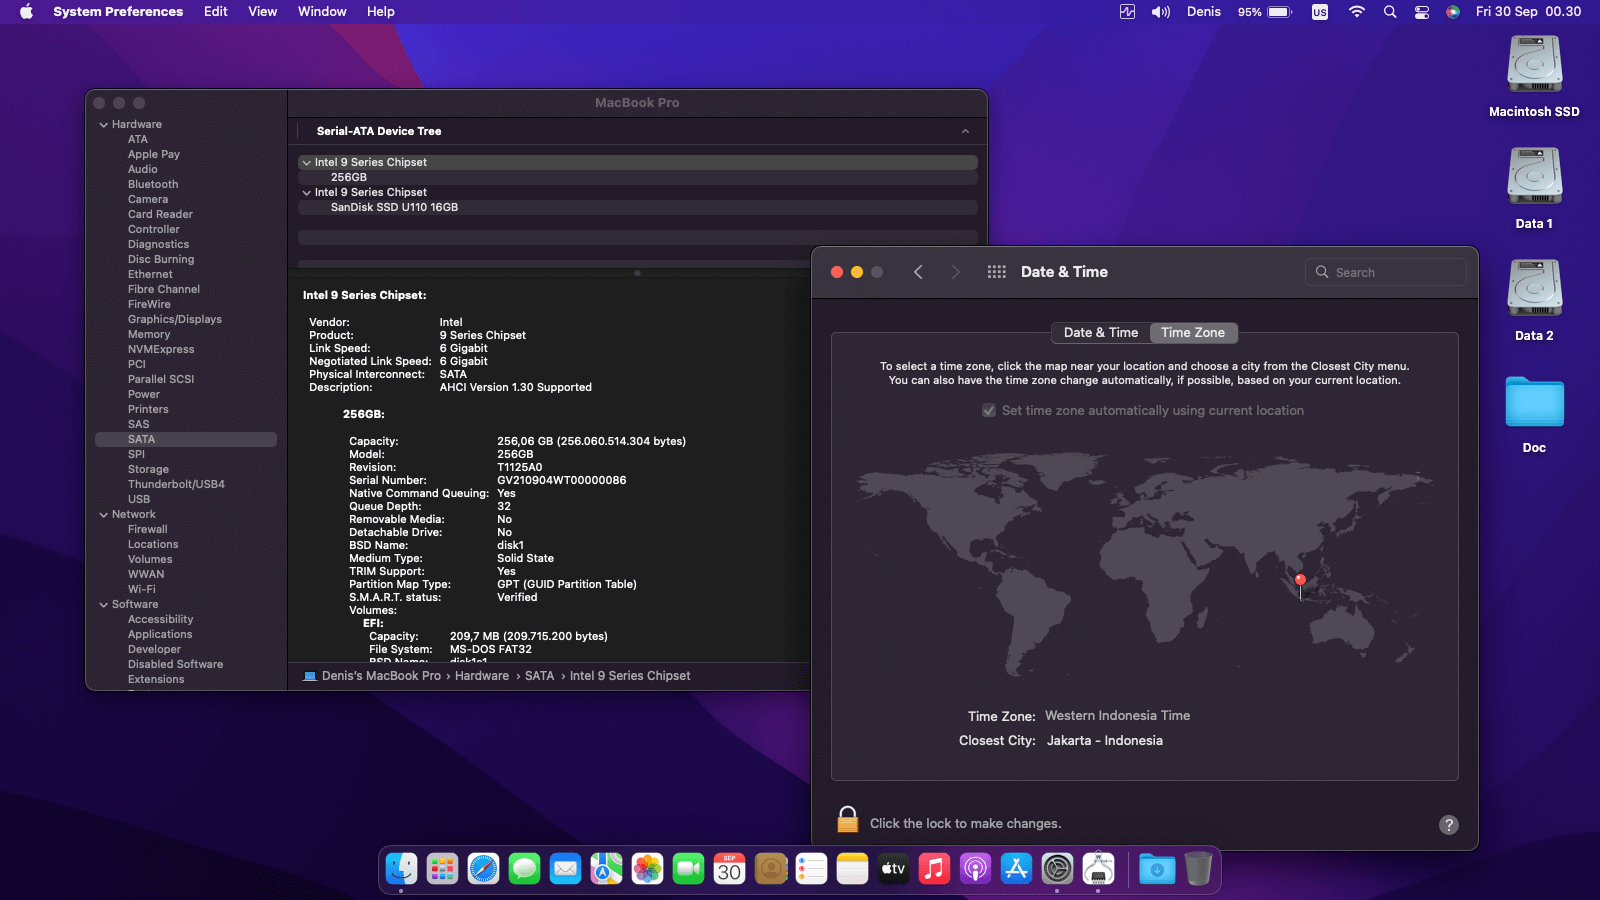
Task: Click the Wi-Fi menu bar icon
Action: [1356, 12]
